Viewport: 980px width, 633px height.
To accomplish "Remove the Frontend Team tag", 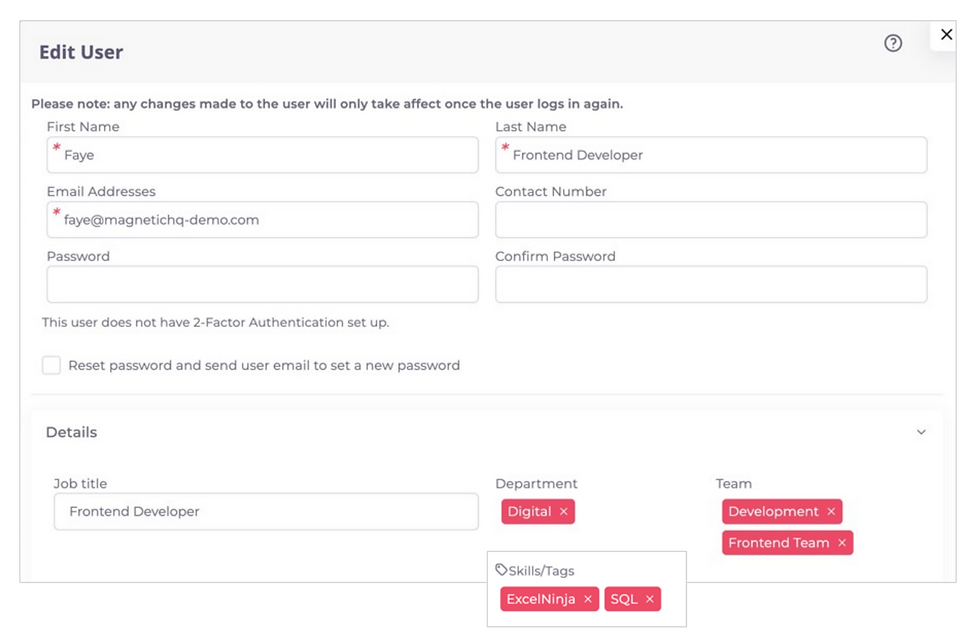I will [x=840, y=542].
